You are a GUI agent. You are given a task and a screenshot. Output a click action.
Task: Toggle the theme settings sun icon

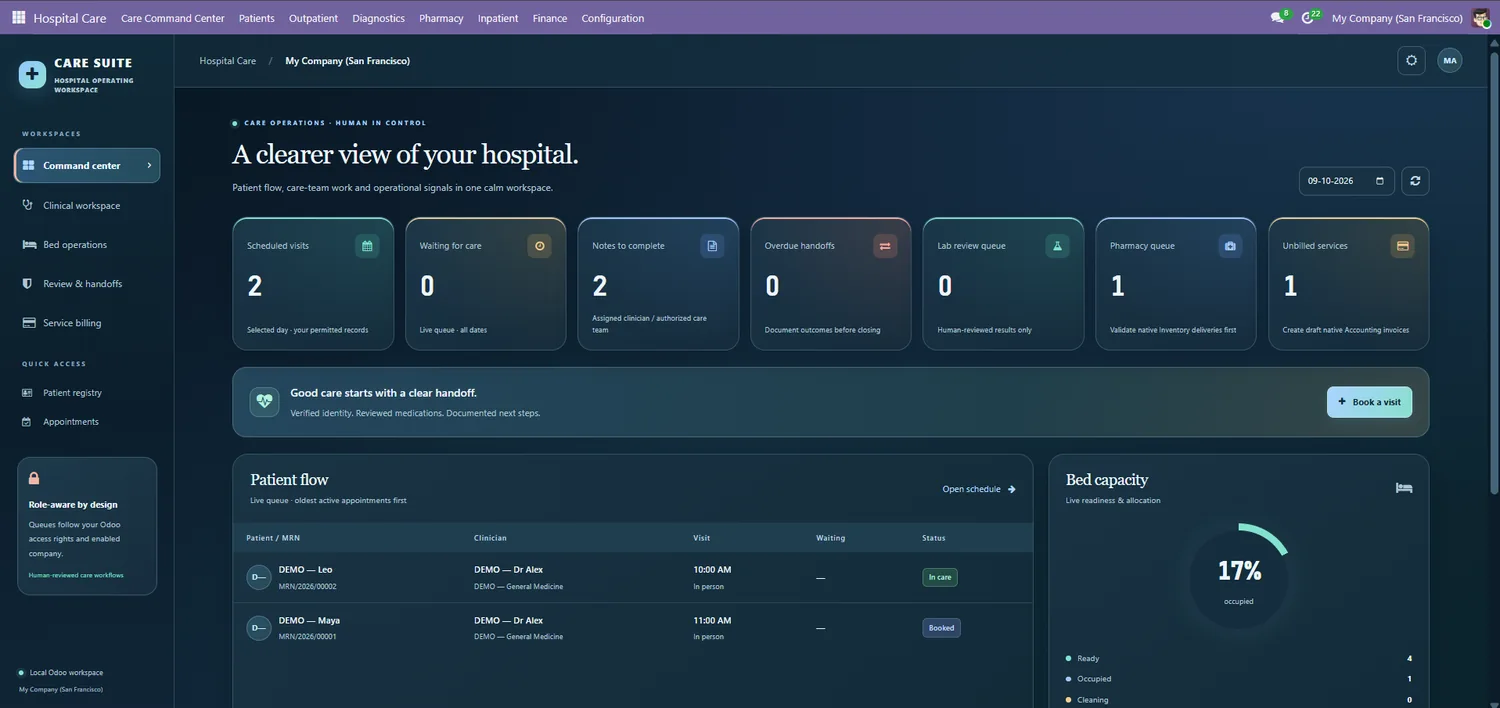click(1411, 60)
